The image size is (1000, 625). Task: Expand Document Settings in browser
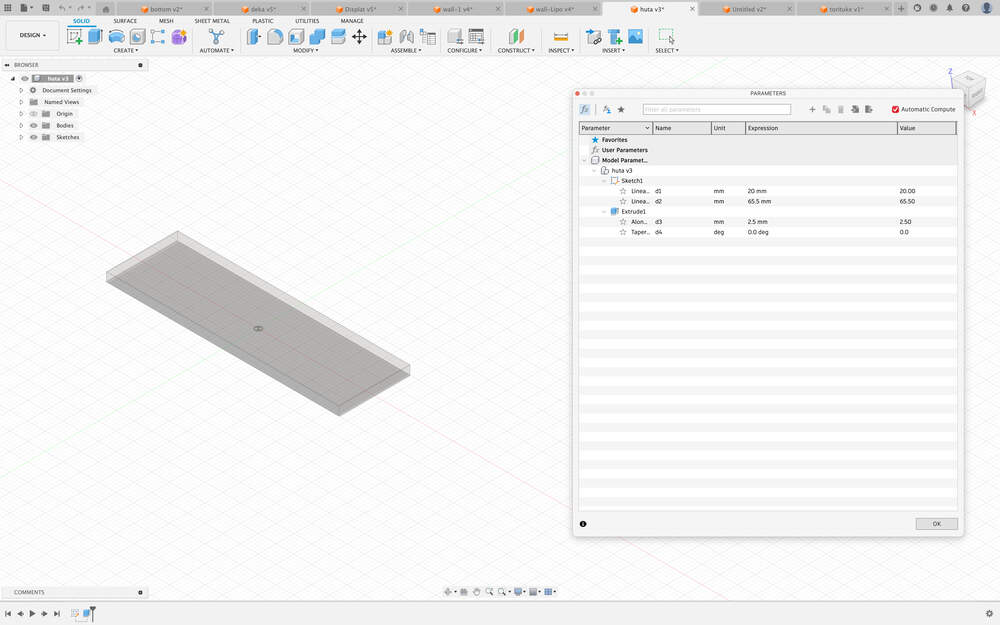tap(21, 91)
